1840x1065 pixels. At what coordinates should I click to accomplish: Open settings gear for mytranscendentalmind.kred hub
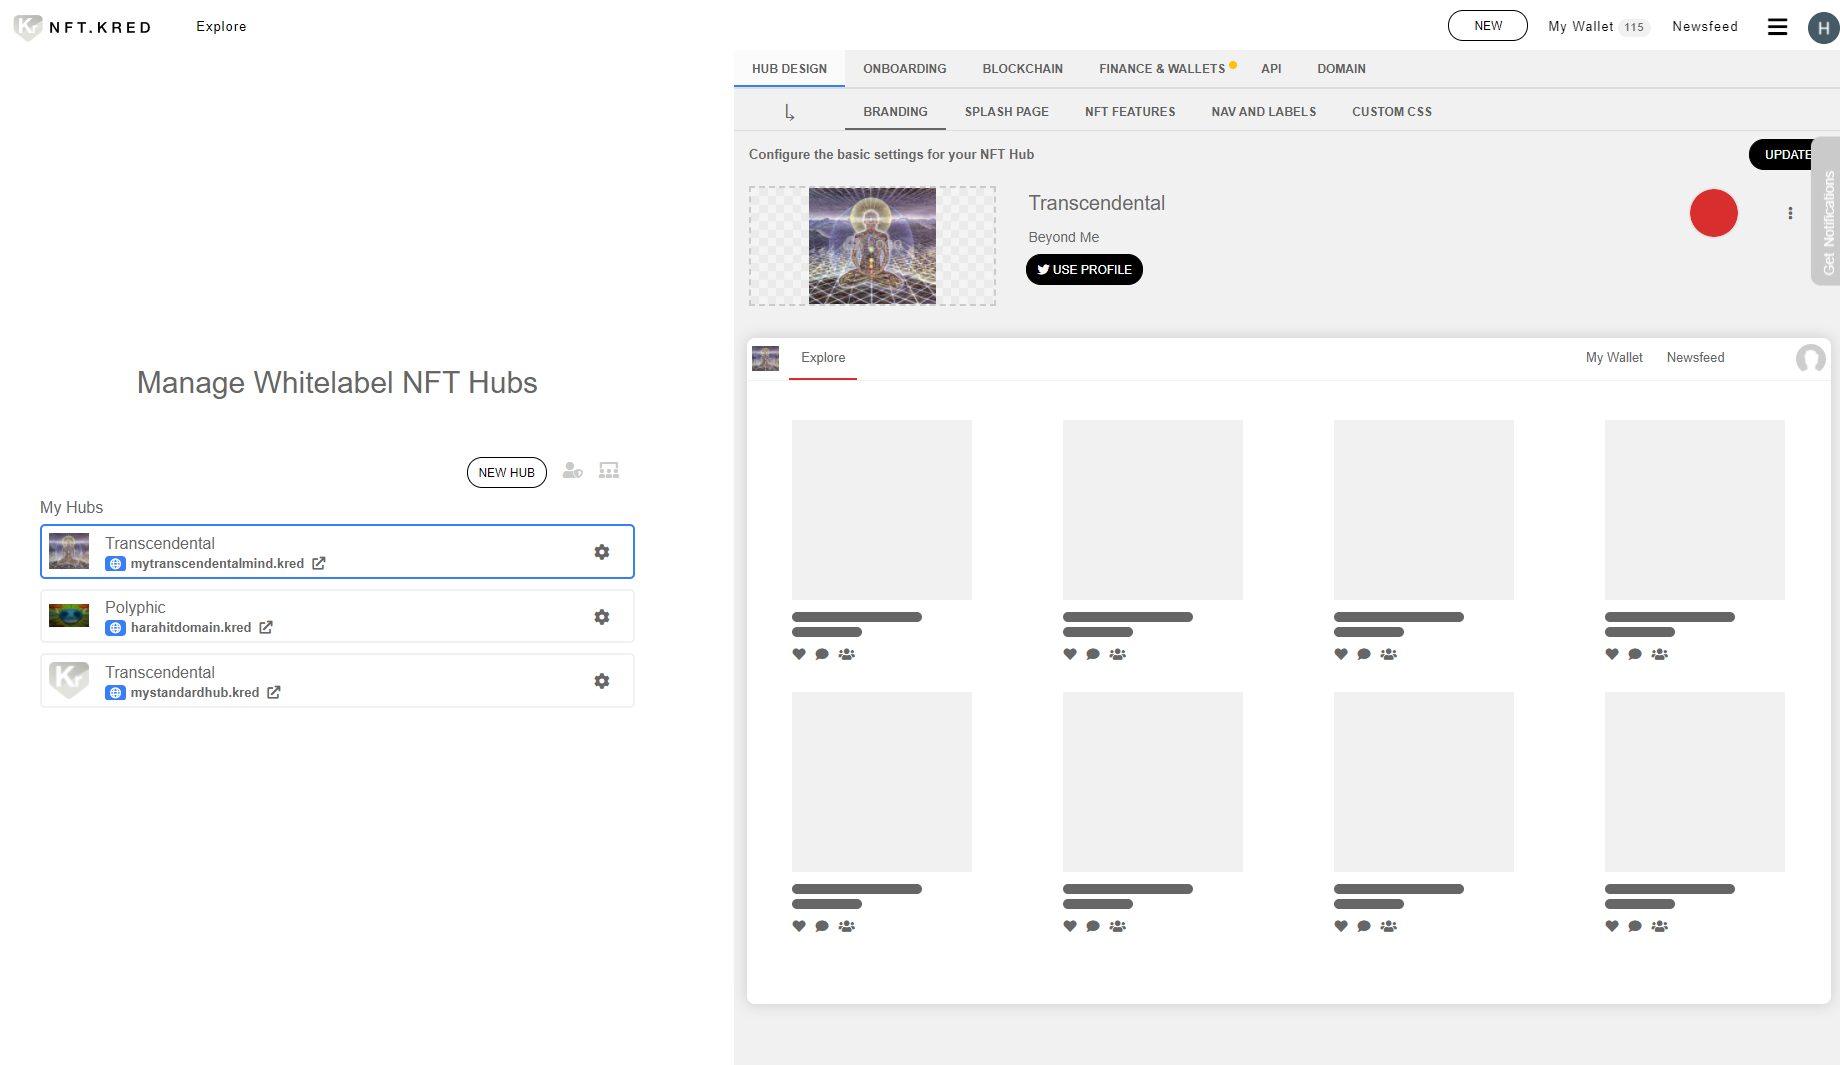(x=602, y=552)
